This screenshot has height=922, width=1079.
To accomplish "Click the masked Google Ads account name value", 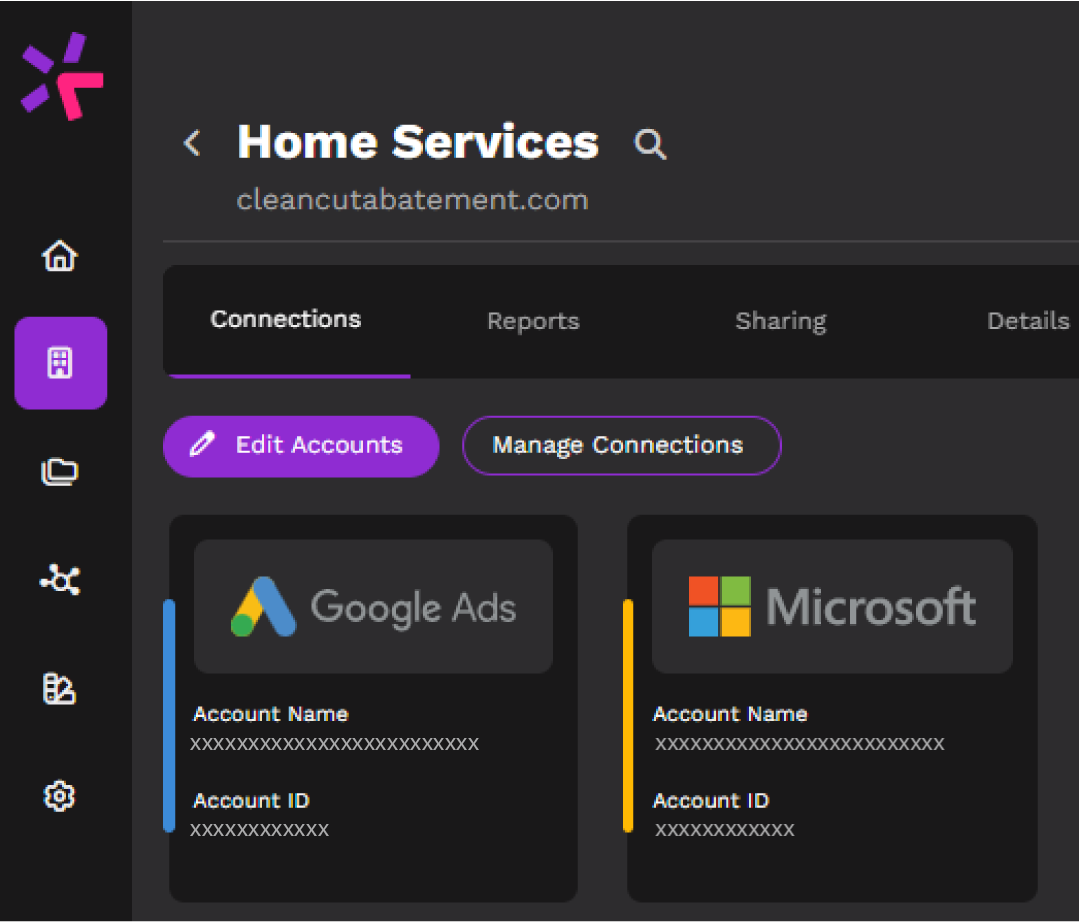I will pyautogui.click(x=334, y=744).
